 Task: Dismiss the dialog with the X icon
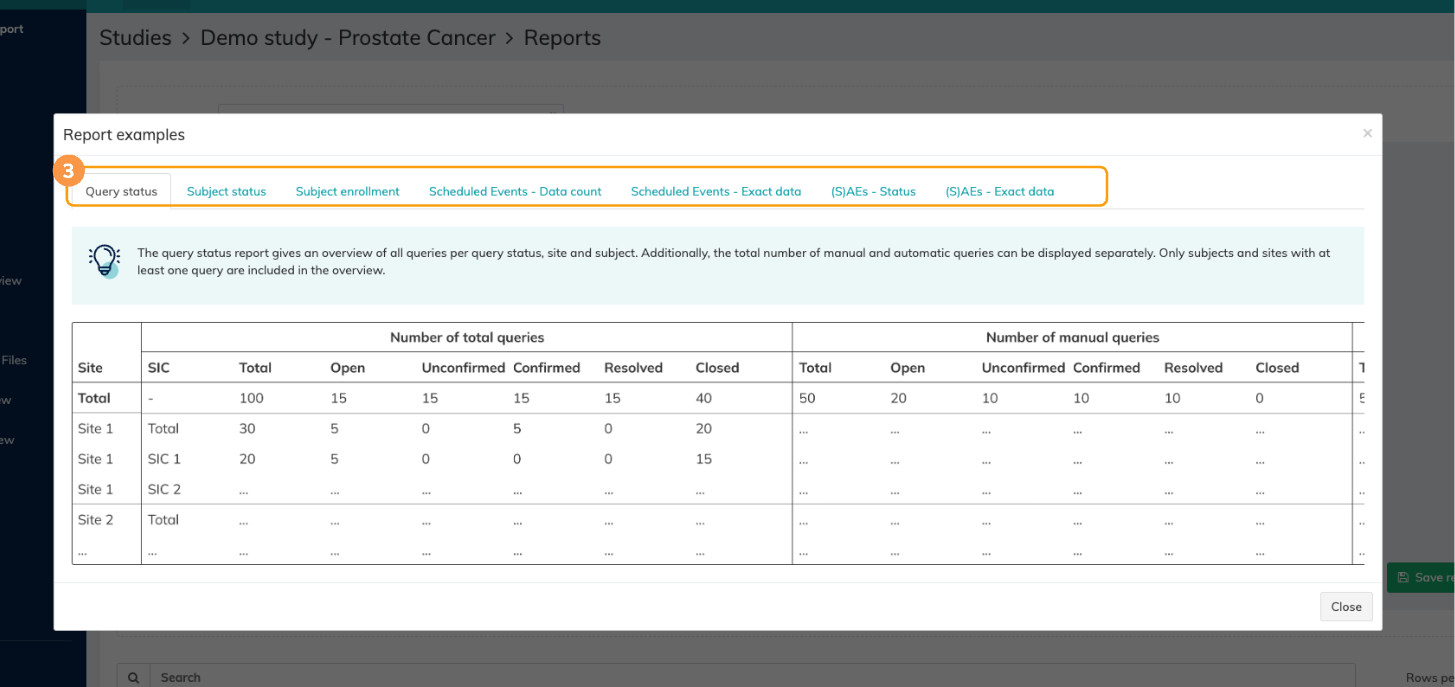coord(1367,133)
